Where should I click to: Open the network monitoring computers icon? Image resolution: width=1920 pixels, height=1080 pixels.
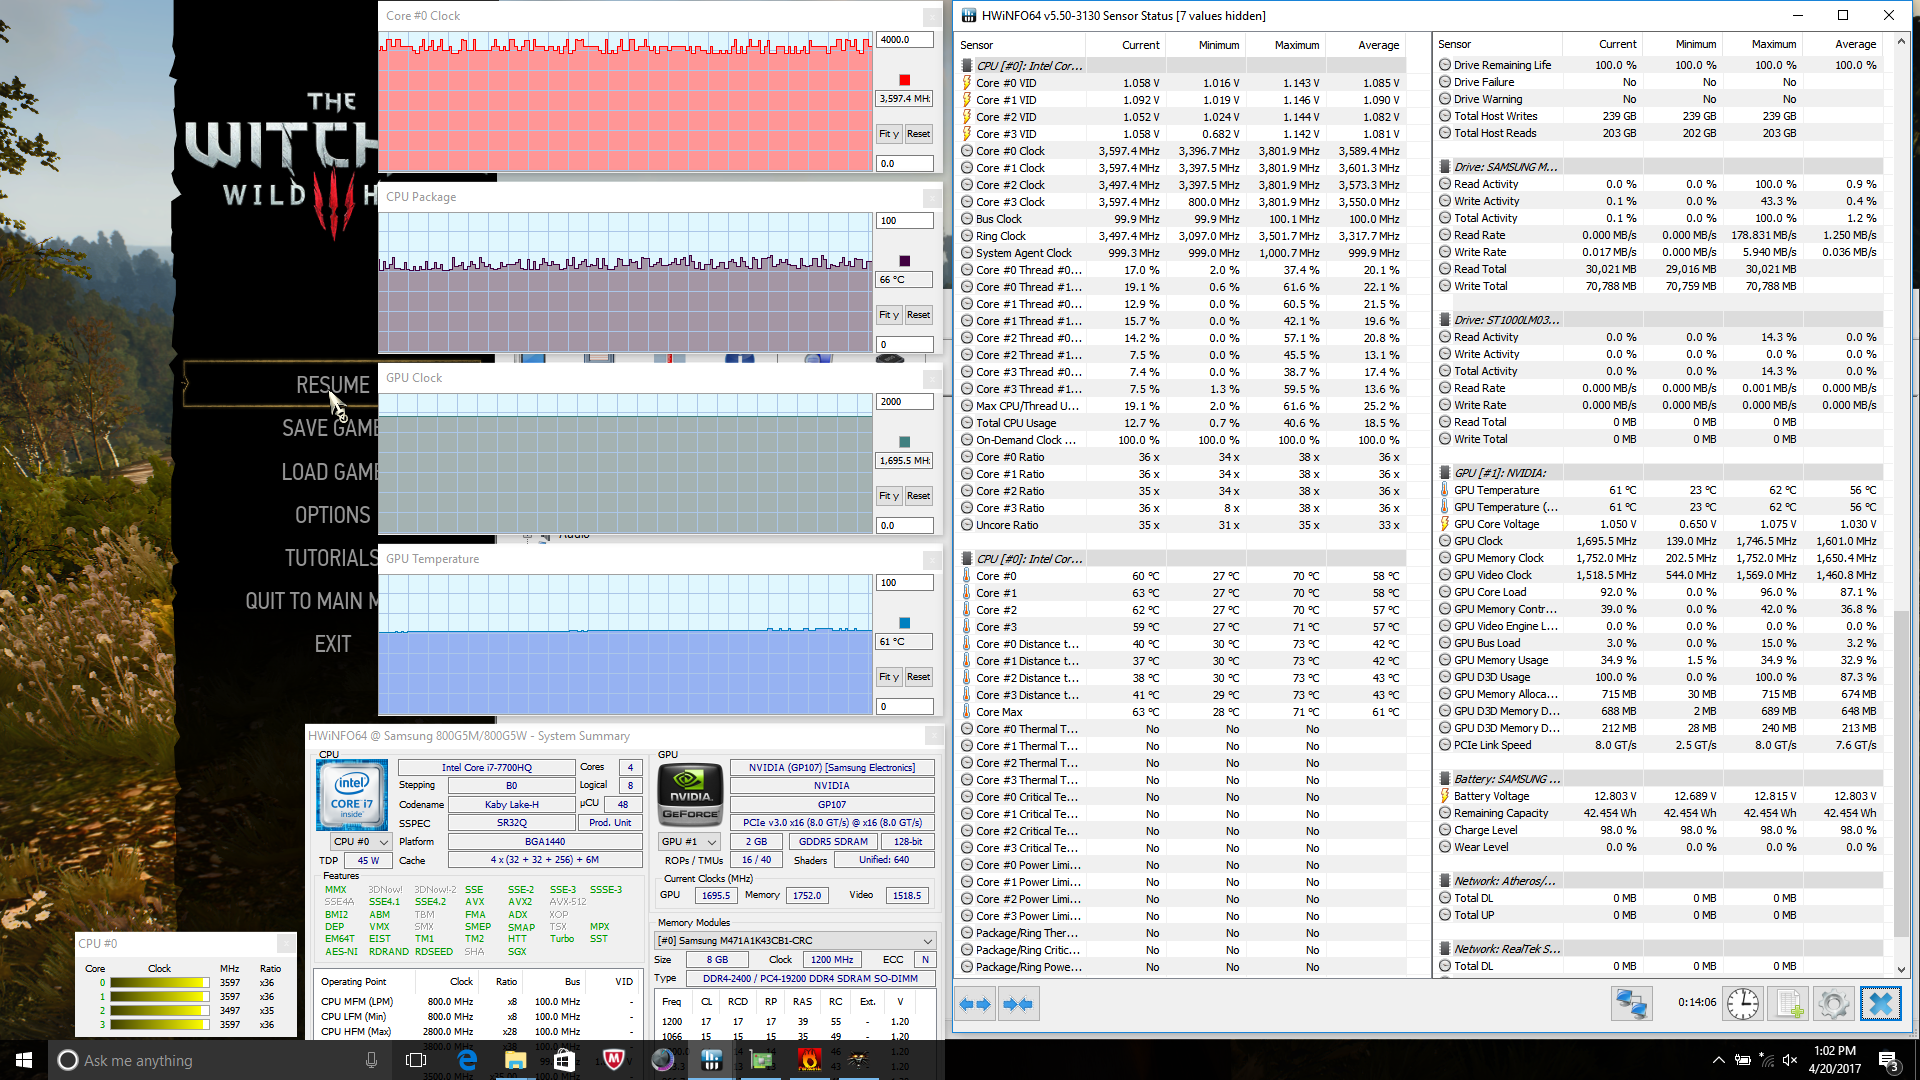point(1631,1004)
